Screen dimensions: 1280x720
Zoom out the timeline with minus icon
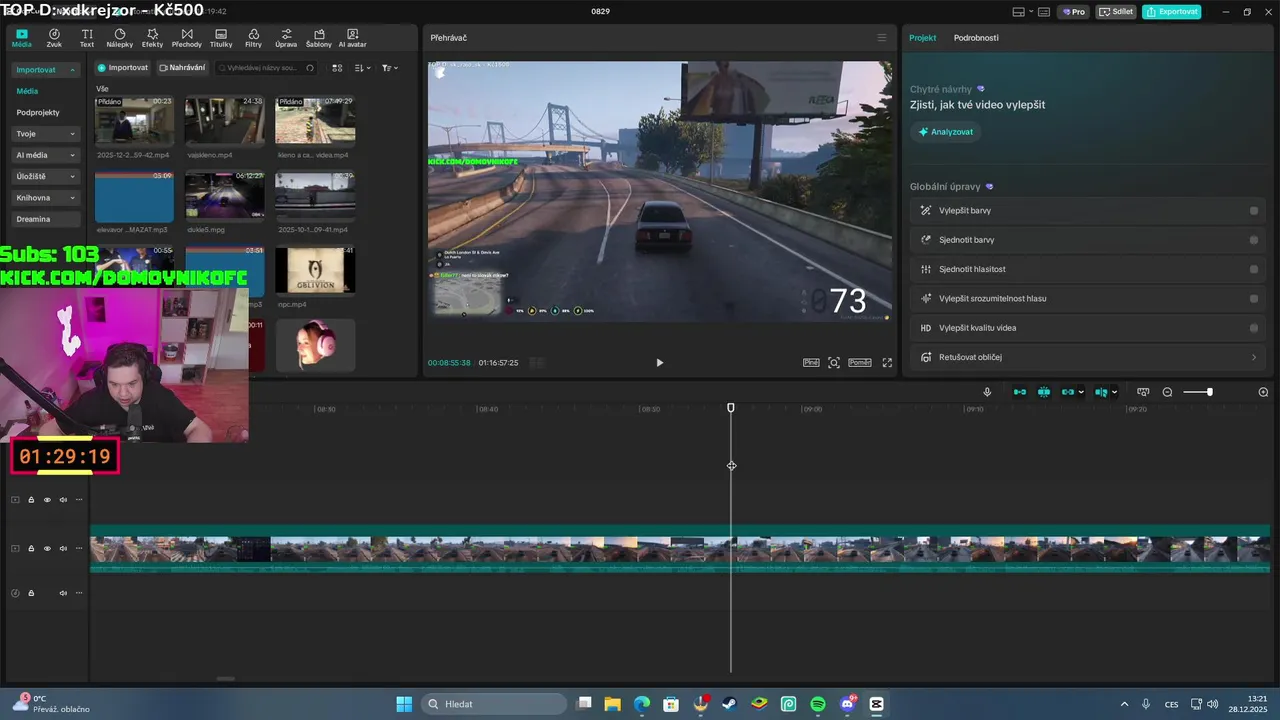point(1167,392)
